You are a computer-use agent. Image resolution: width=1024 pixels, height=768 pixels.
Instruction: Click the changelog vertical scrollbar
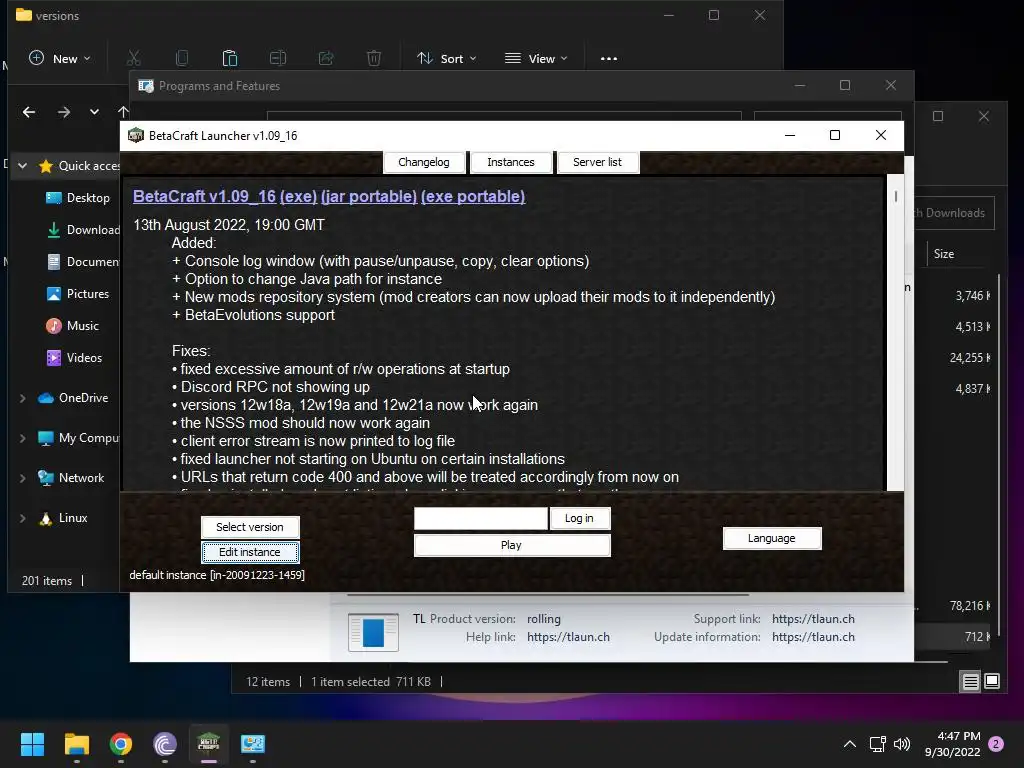895,332
